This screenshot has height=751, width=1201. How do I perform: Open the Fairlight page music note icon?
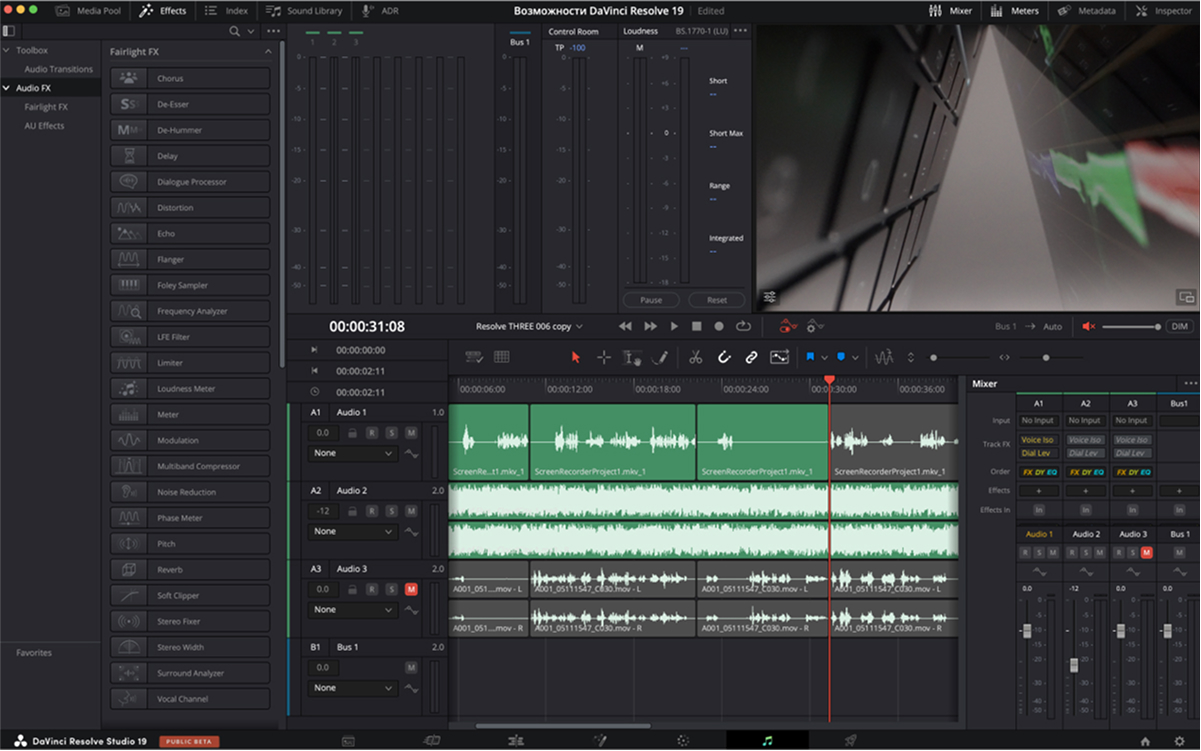click(x=767, y=741)
